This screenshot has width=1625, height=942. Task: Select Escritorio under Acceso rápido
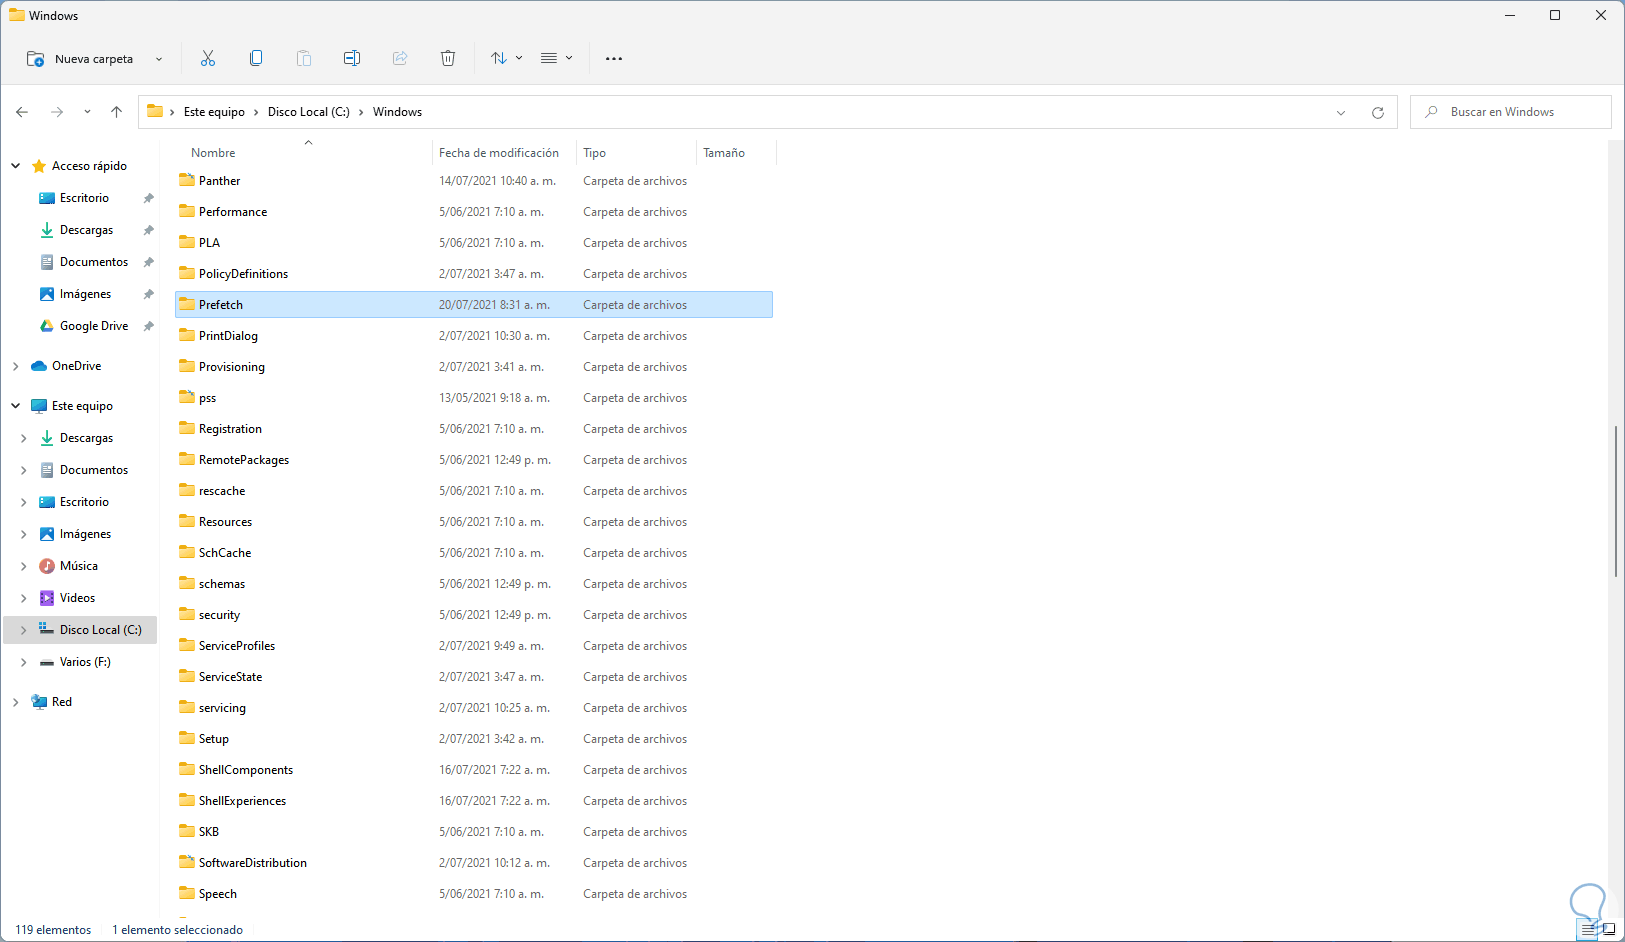tap(84, 198)
